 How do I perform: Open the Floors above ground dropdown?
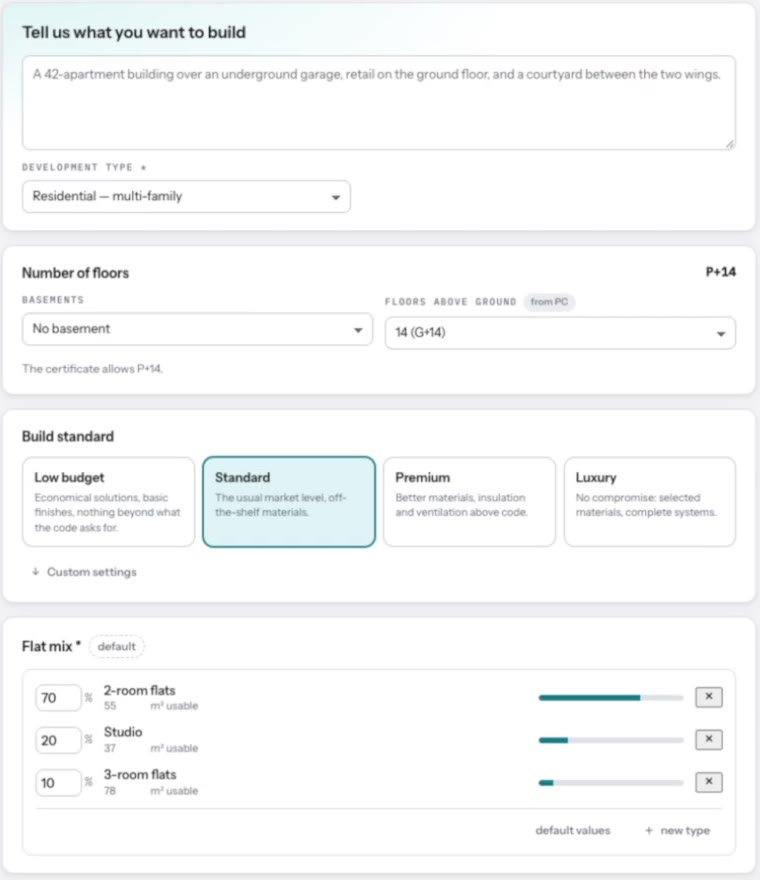(x=560, y=333)
